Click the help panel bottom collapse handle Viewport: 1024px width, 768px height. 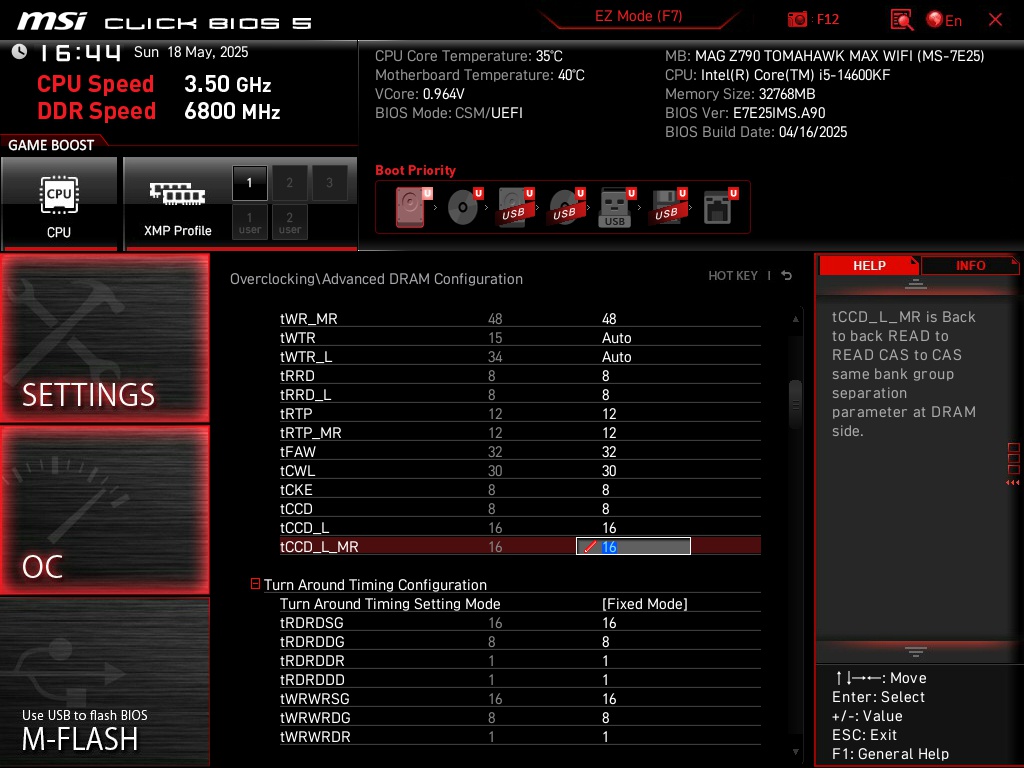pos(916,652)
